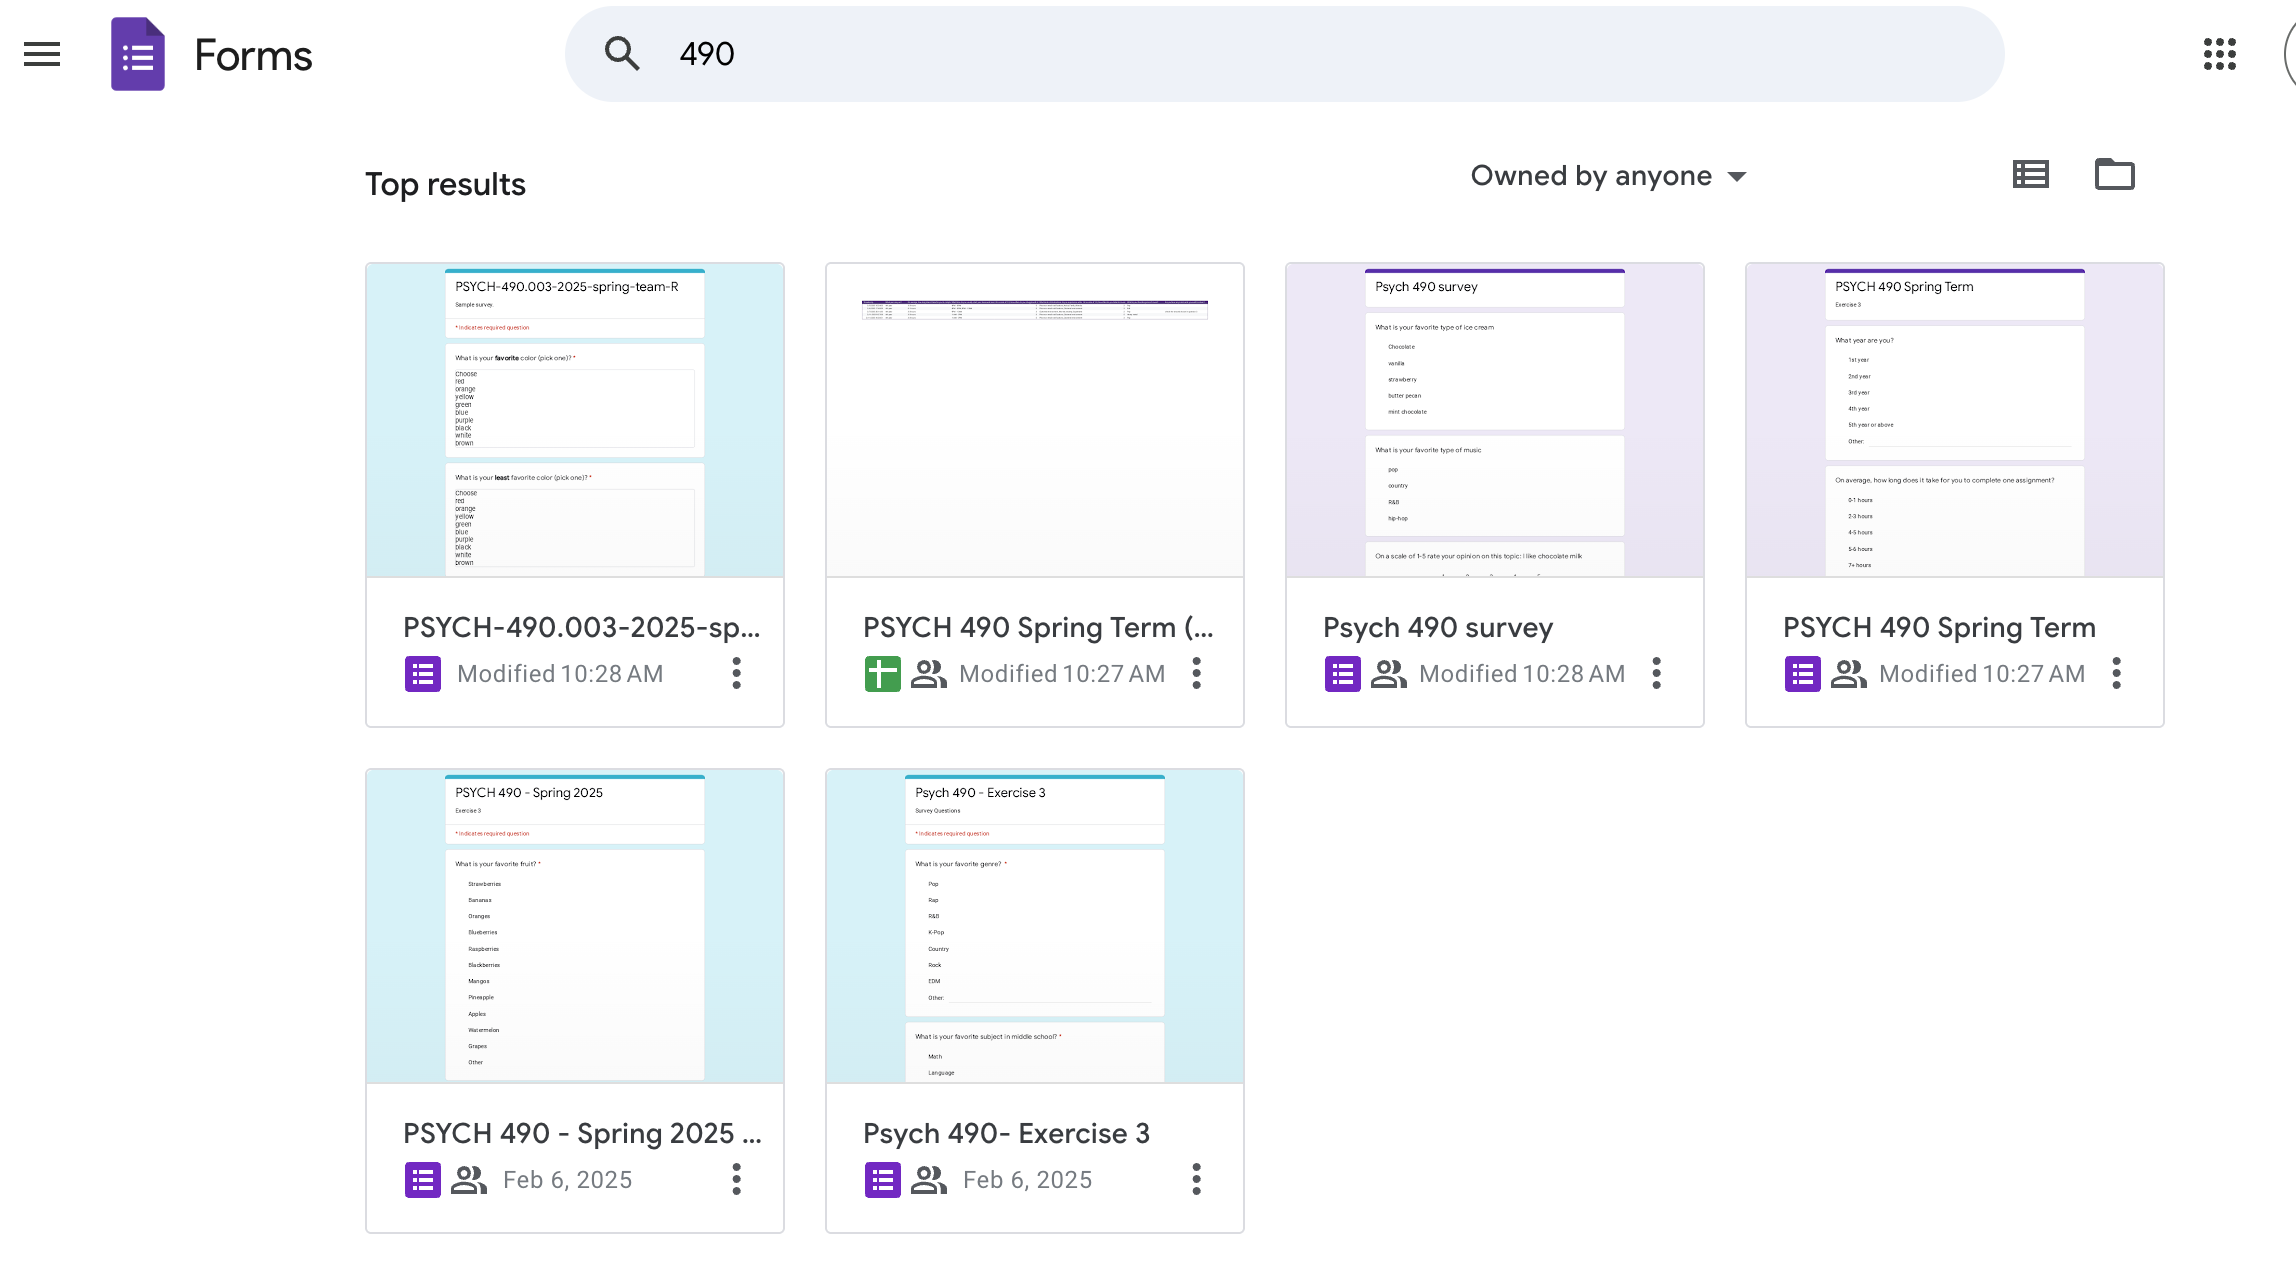This screenshot has height=1288, width=2296.
Task: Open more options for PSYCH 490 - Spring 2025
Action: coord(736,1179)
